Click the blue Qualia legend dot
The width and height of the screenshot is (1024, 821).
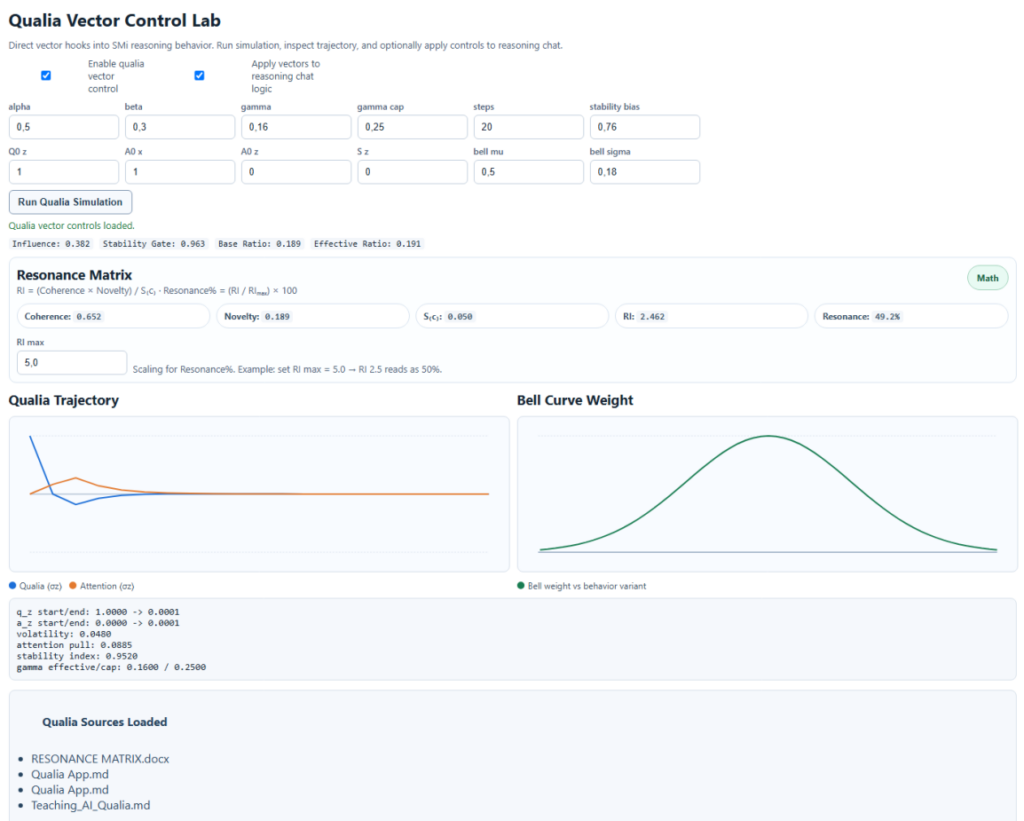point(12,586)
